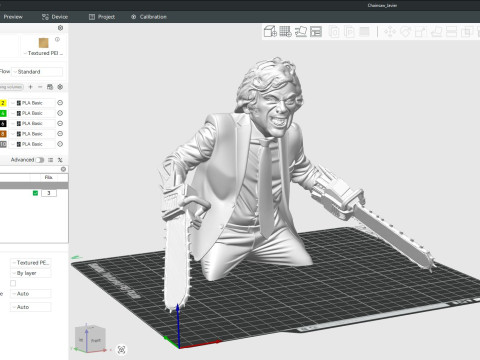
Task: Remove a filament with the minus icon
Action: (40, 87)
